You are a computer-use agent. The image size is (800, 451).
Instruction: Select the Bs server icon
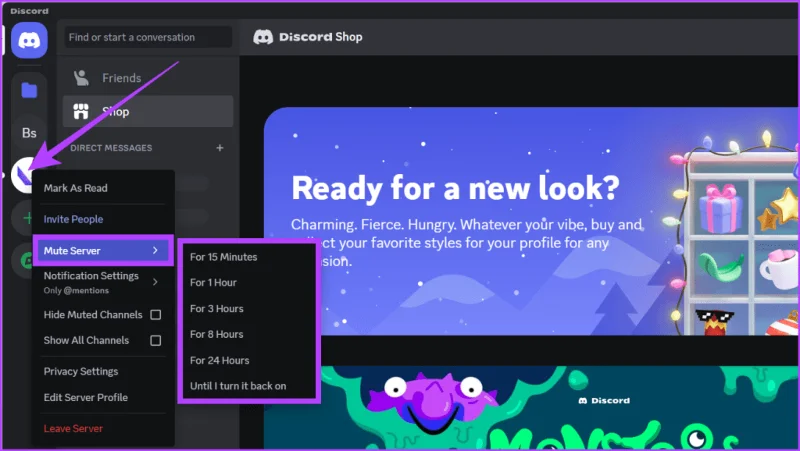pos(29,133)
